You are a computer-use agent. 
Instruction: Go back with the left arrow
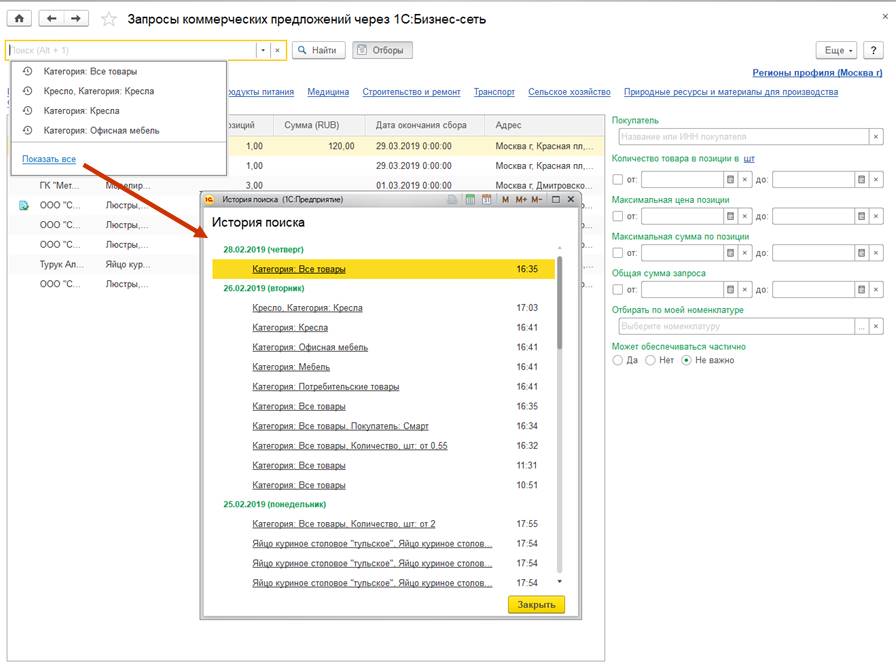pyautogui.click(x=53, y=19)
